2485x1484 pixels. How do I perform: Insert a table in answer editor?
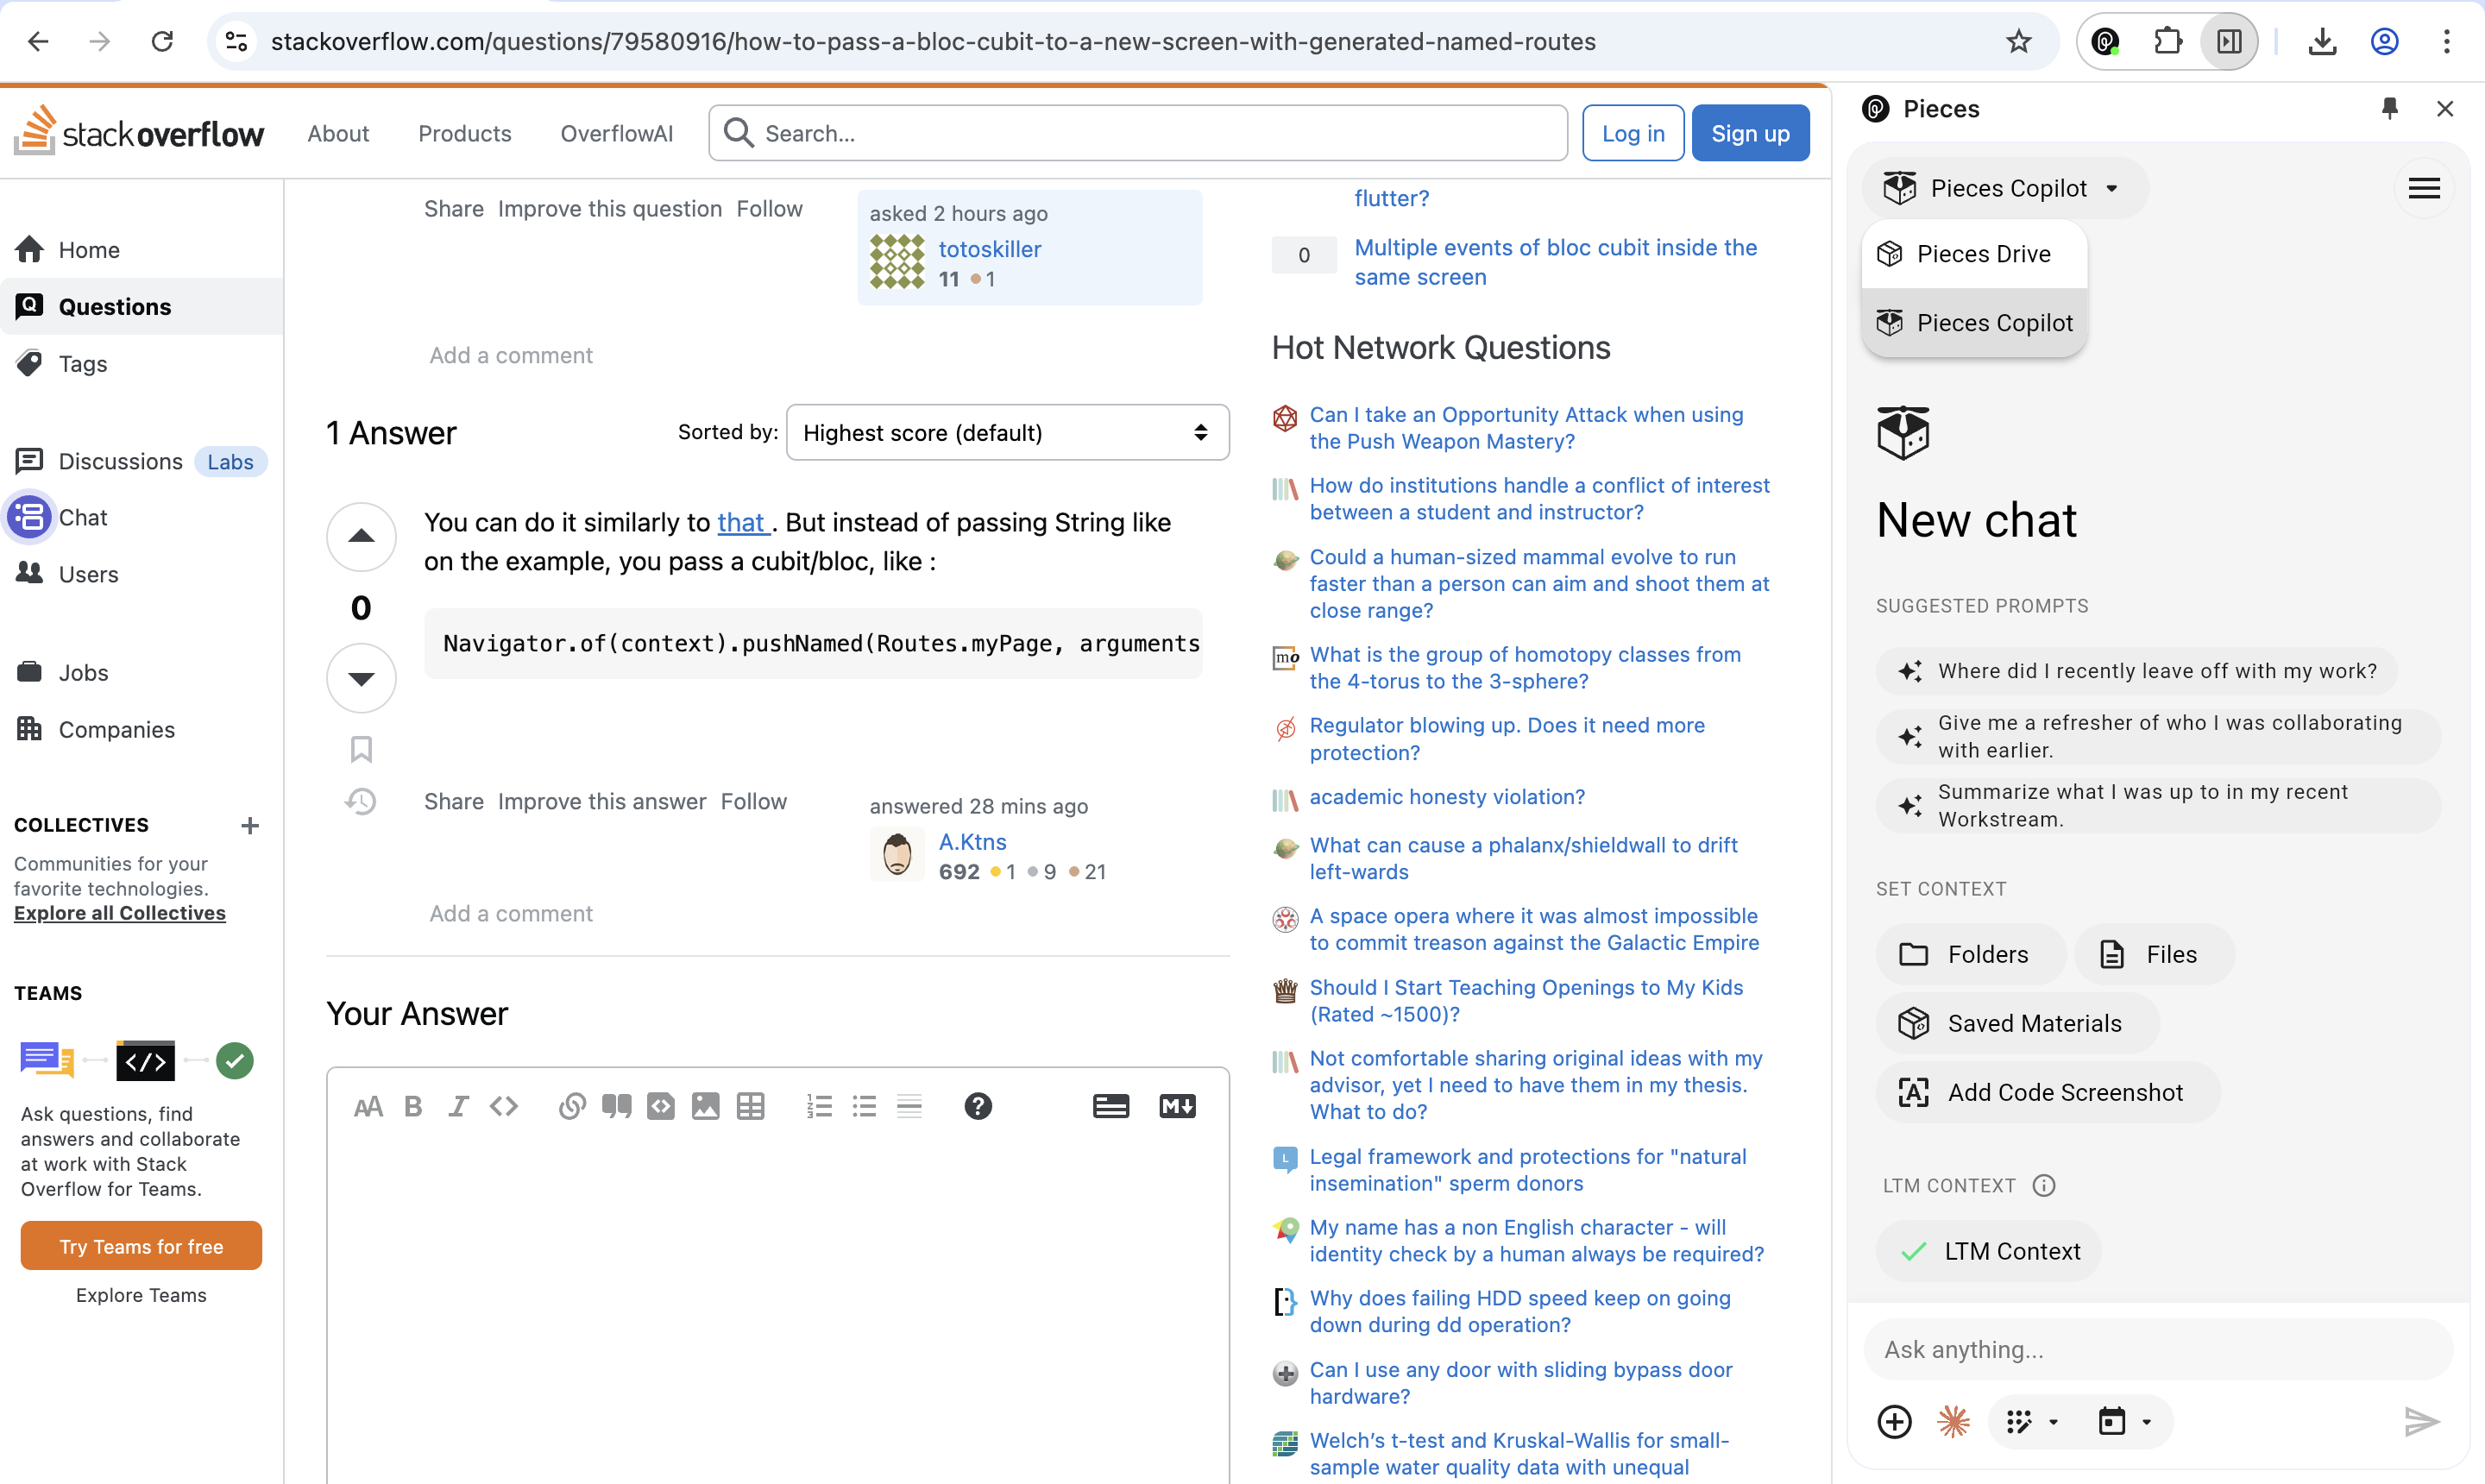coord(750,1106)
